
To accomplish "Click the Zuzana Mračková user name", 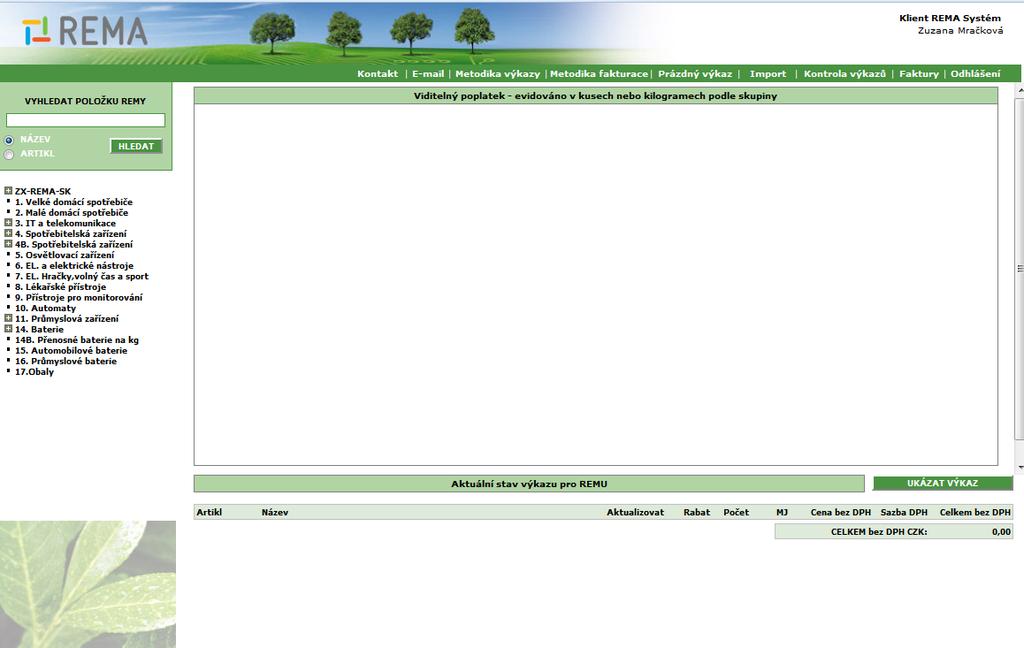I will click(960, 31).
